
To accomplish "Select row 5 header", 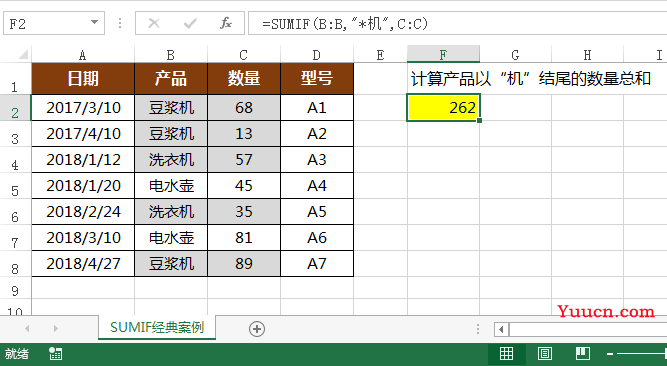I will (15, 186).
